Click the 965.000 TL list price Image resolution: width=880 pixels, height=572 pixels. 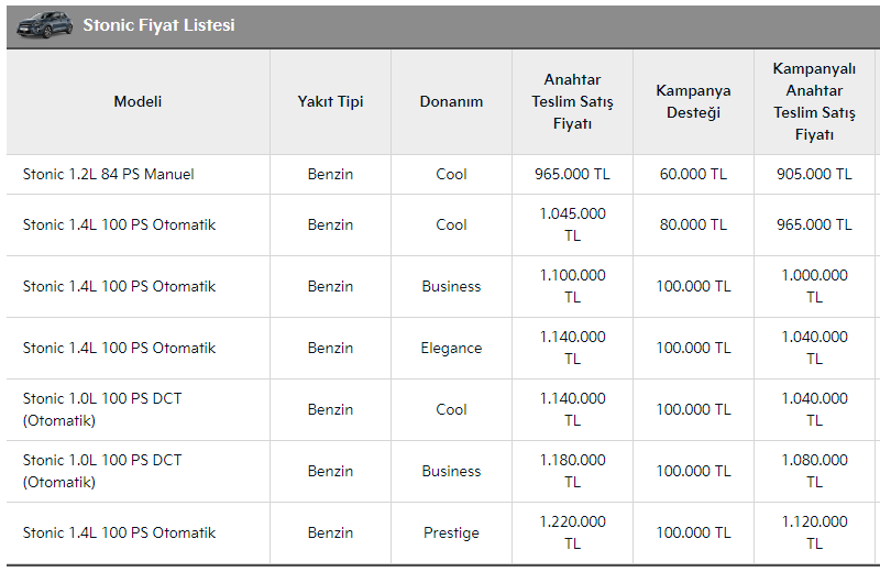tap(572, 174)
